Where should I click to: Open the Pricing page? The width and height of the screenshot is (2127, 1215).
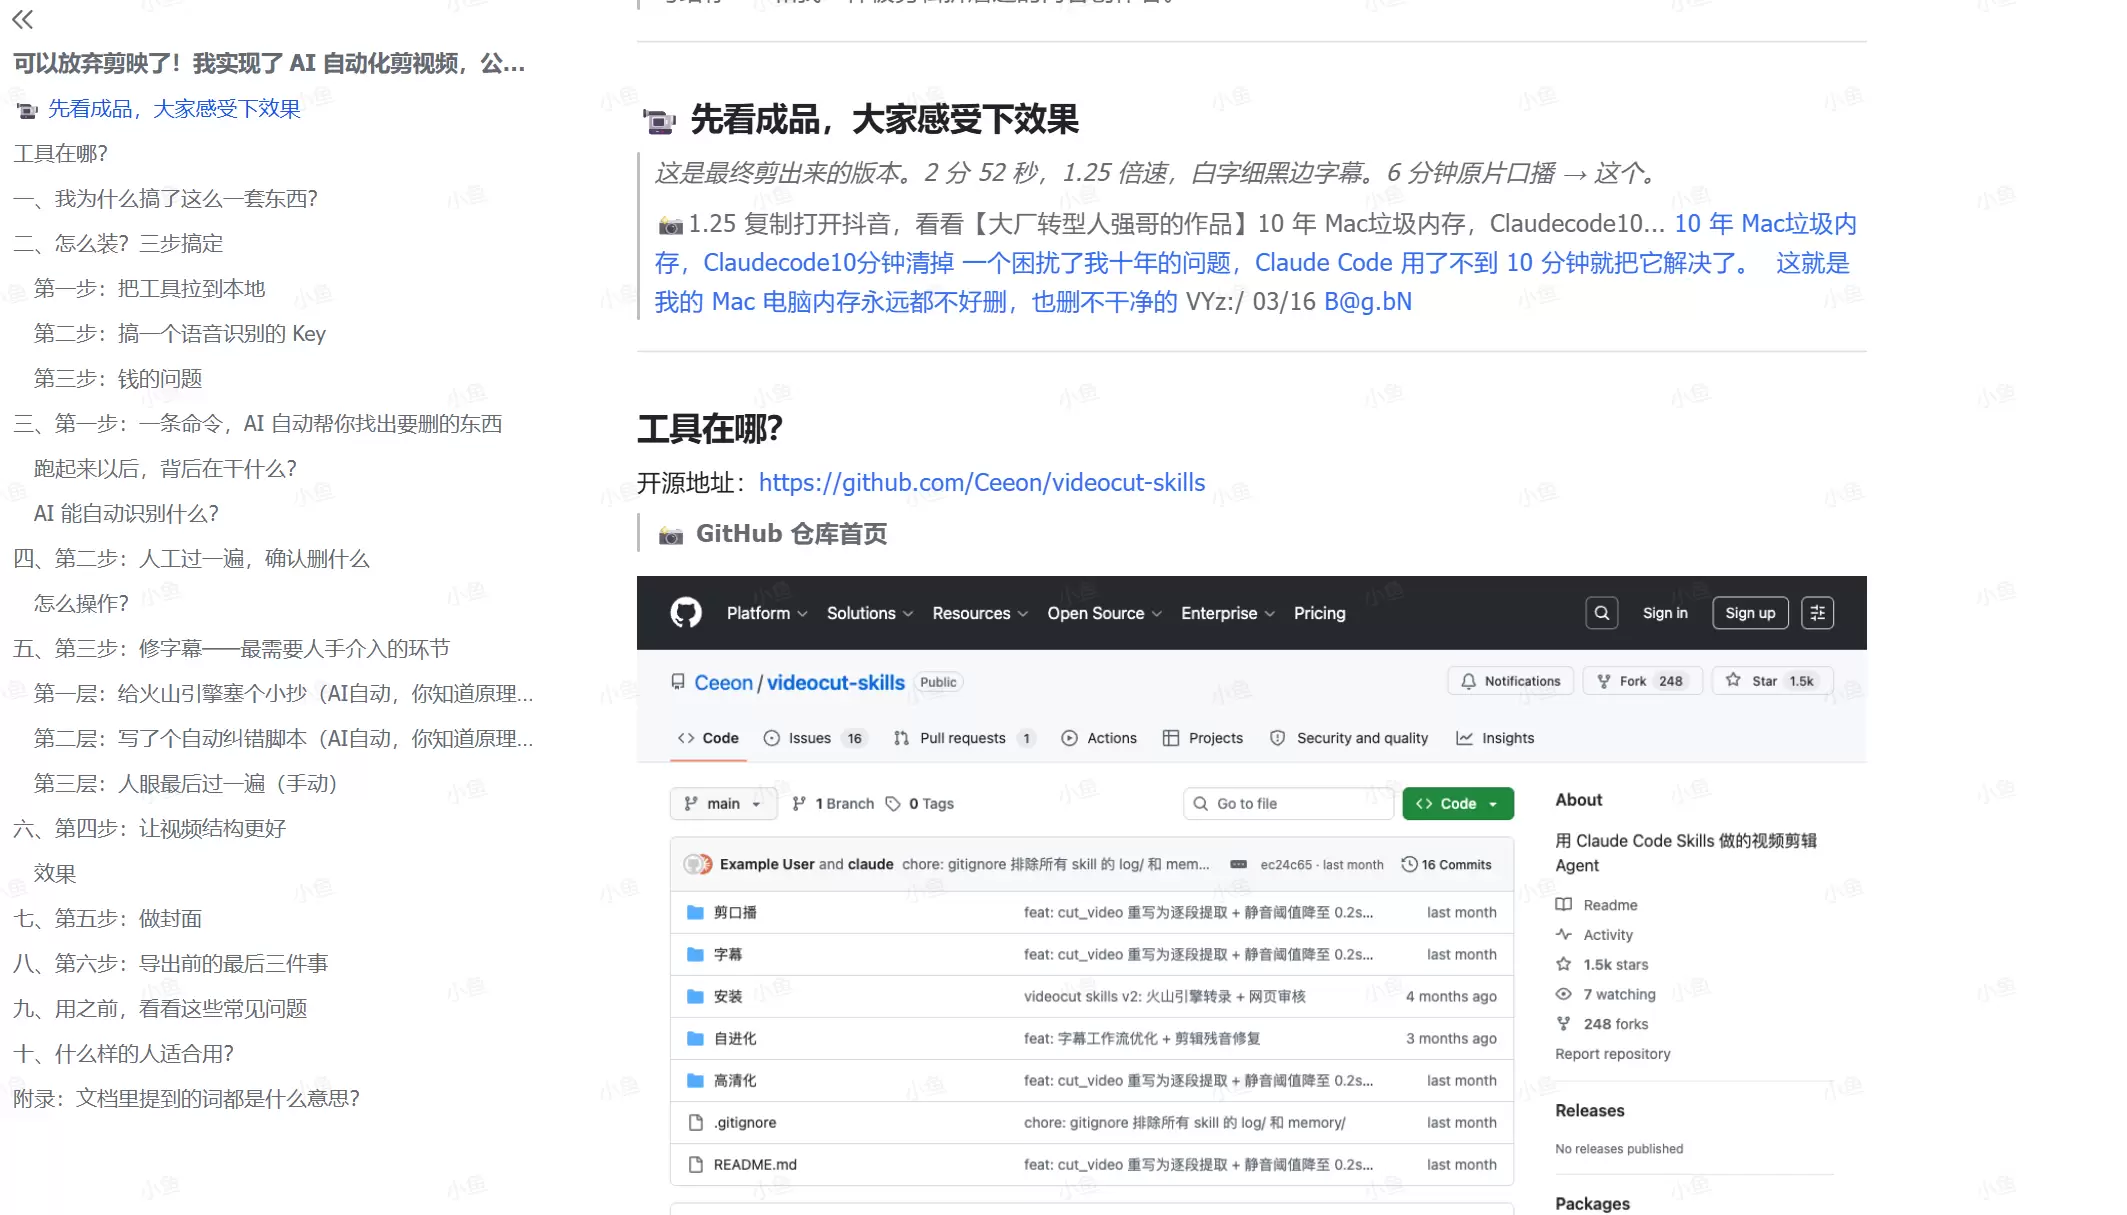1319,613
